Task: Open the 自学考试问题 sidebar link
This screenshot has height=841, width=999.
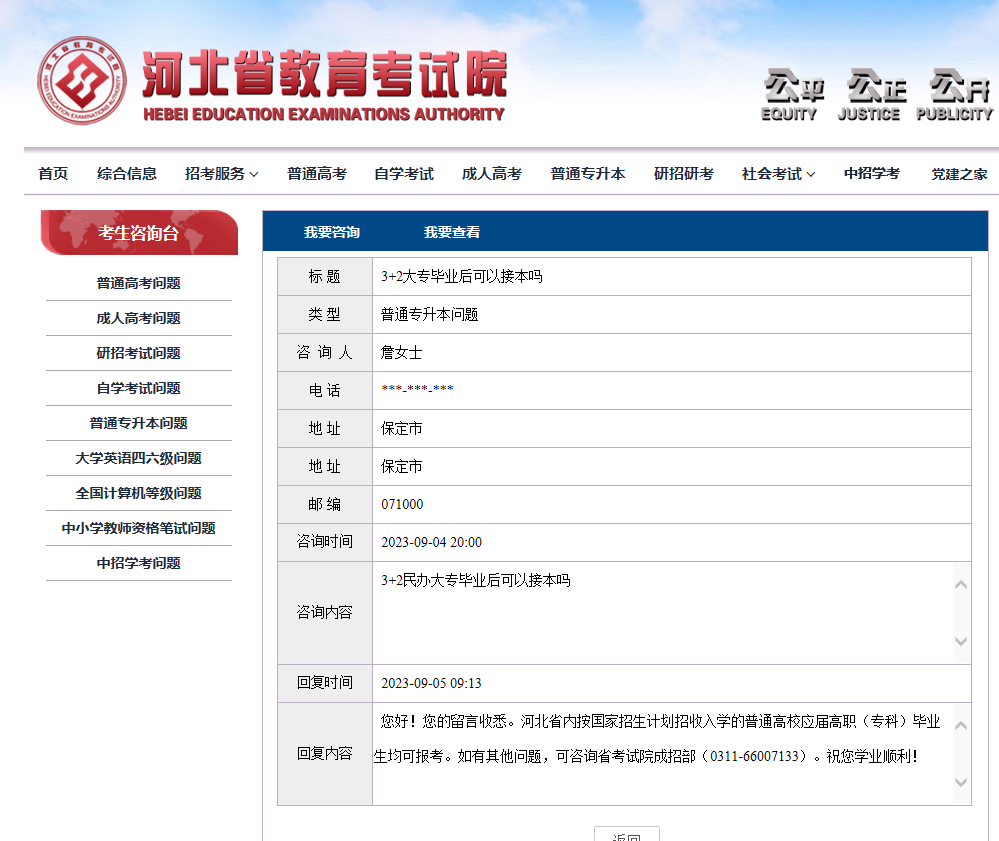Action: pos(138,388)
